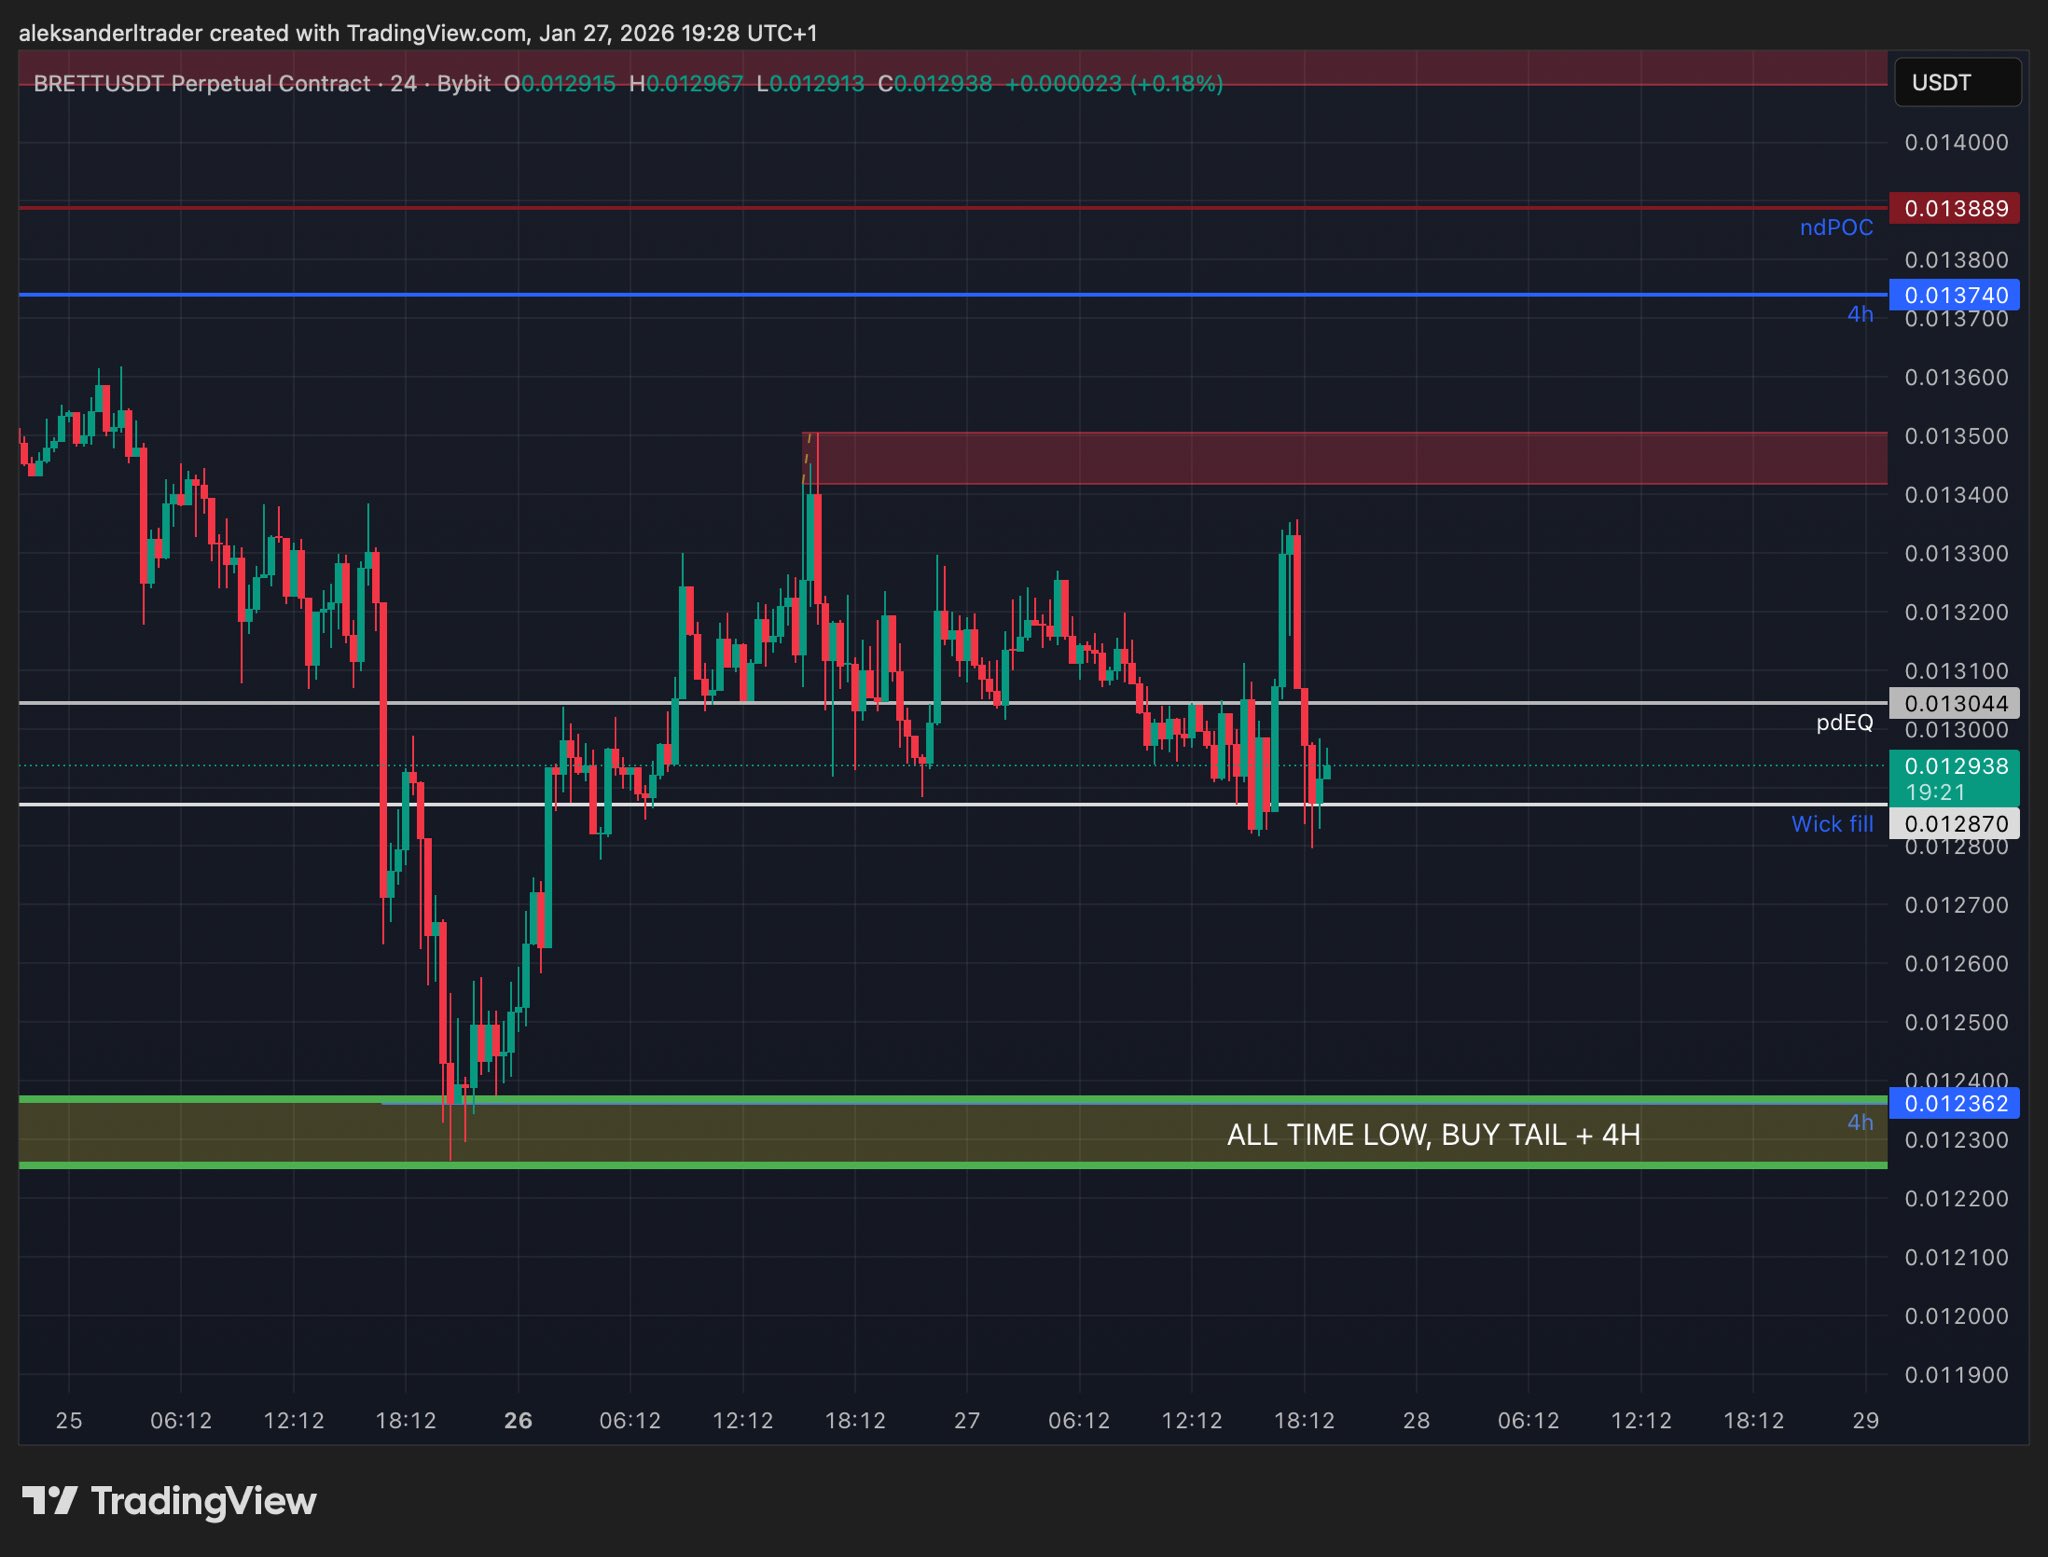Click the date 26 on time axis

click(x=518, y=1420)
